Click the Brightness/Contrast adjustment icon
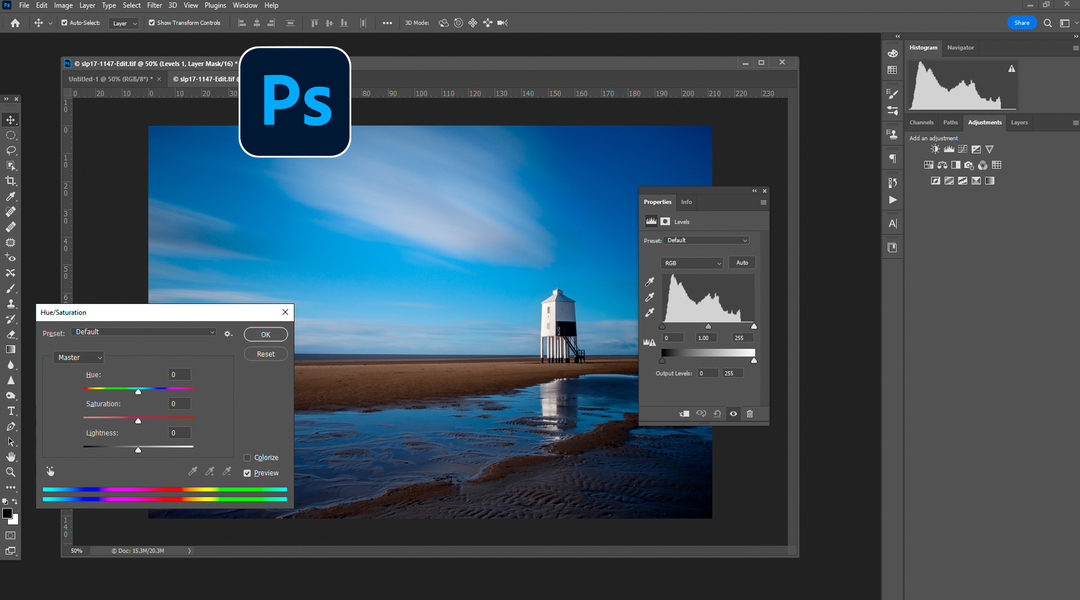 pos(936,149)
